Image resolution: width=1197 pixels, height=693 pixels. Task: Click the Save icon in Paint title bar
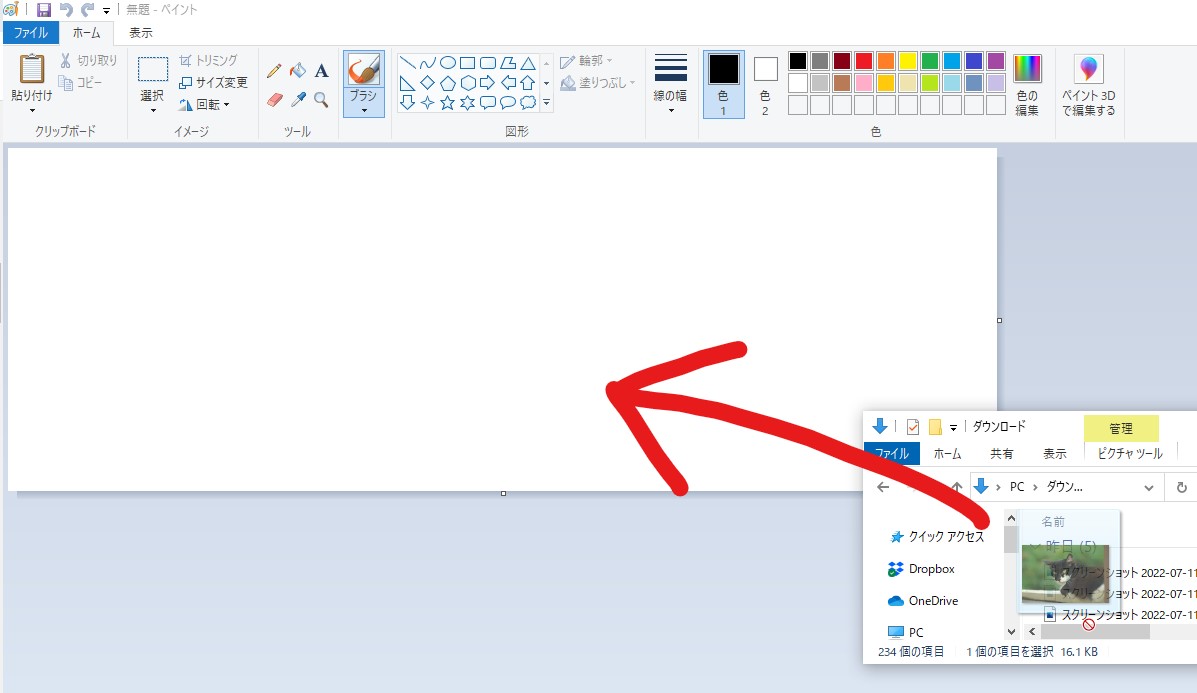click(44, 10)
